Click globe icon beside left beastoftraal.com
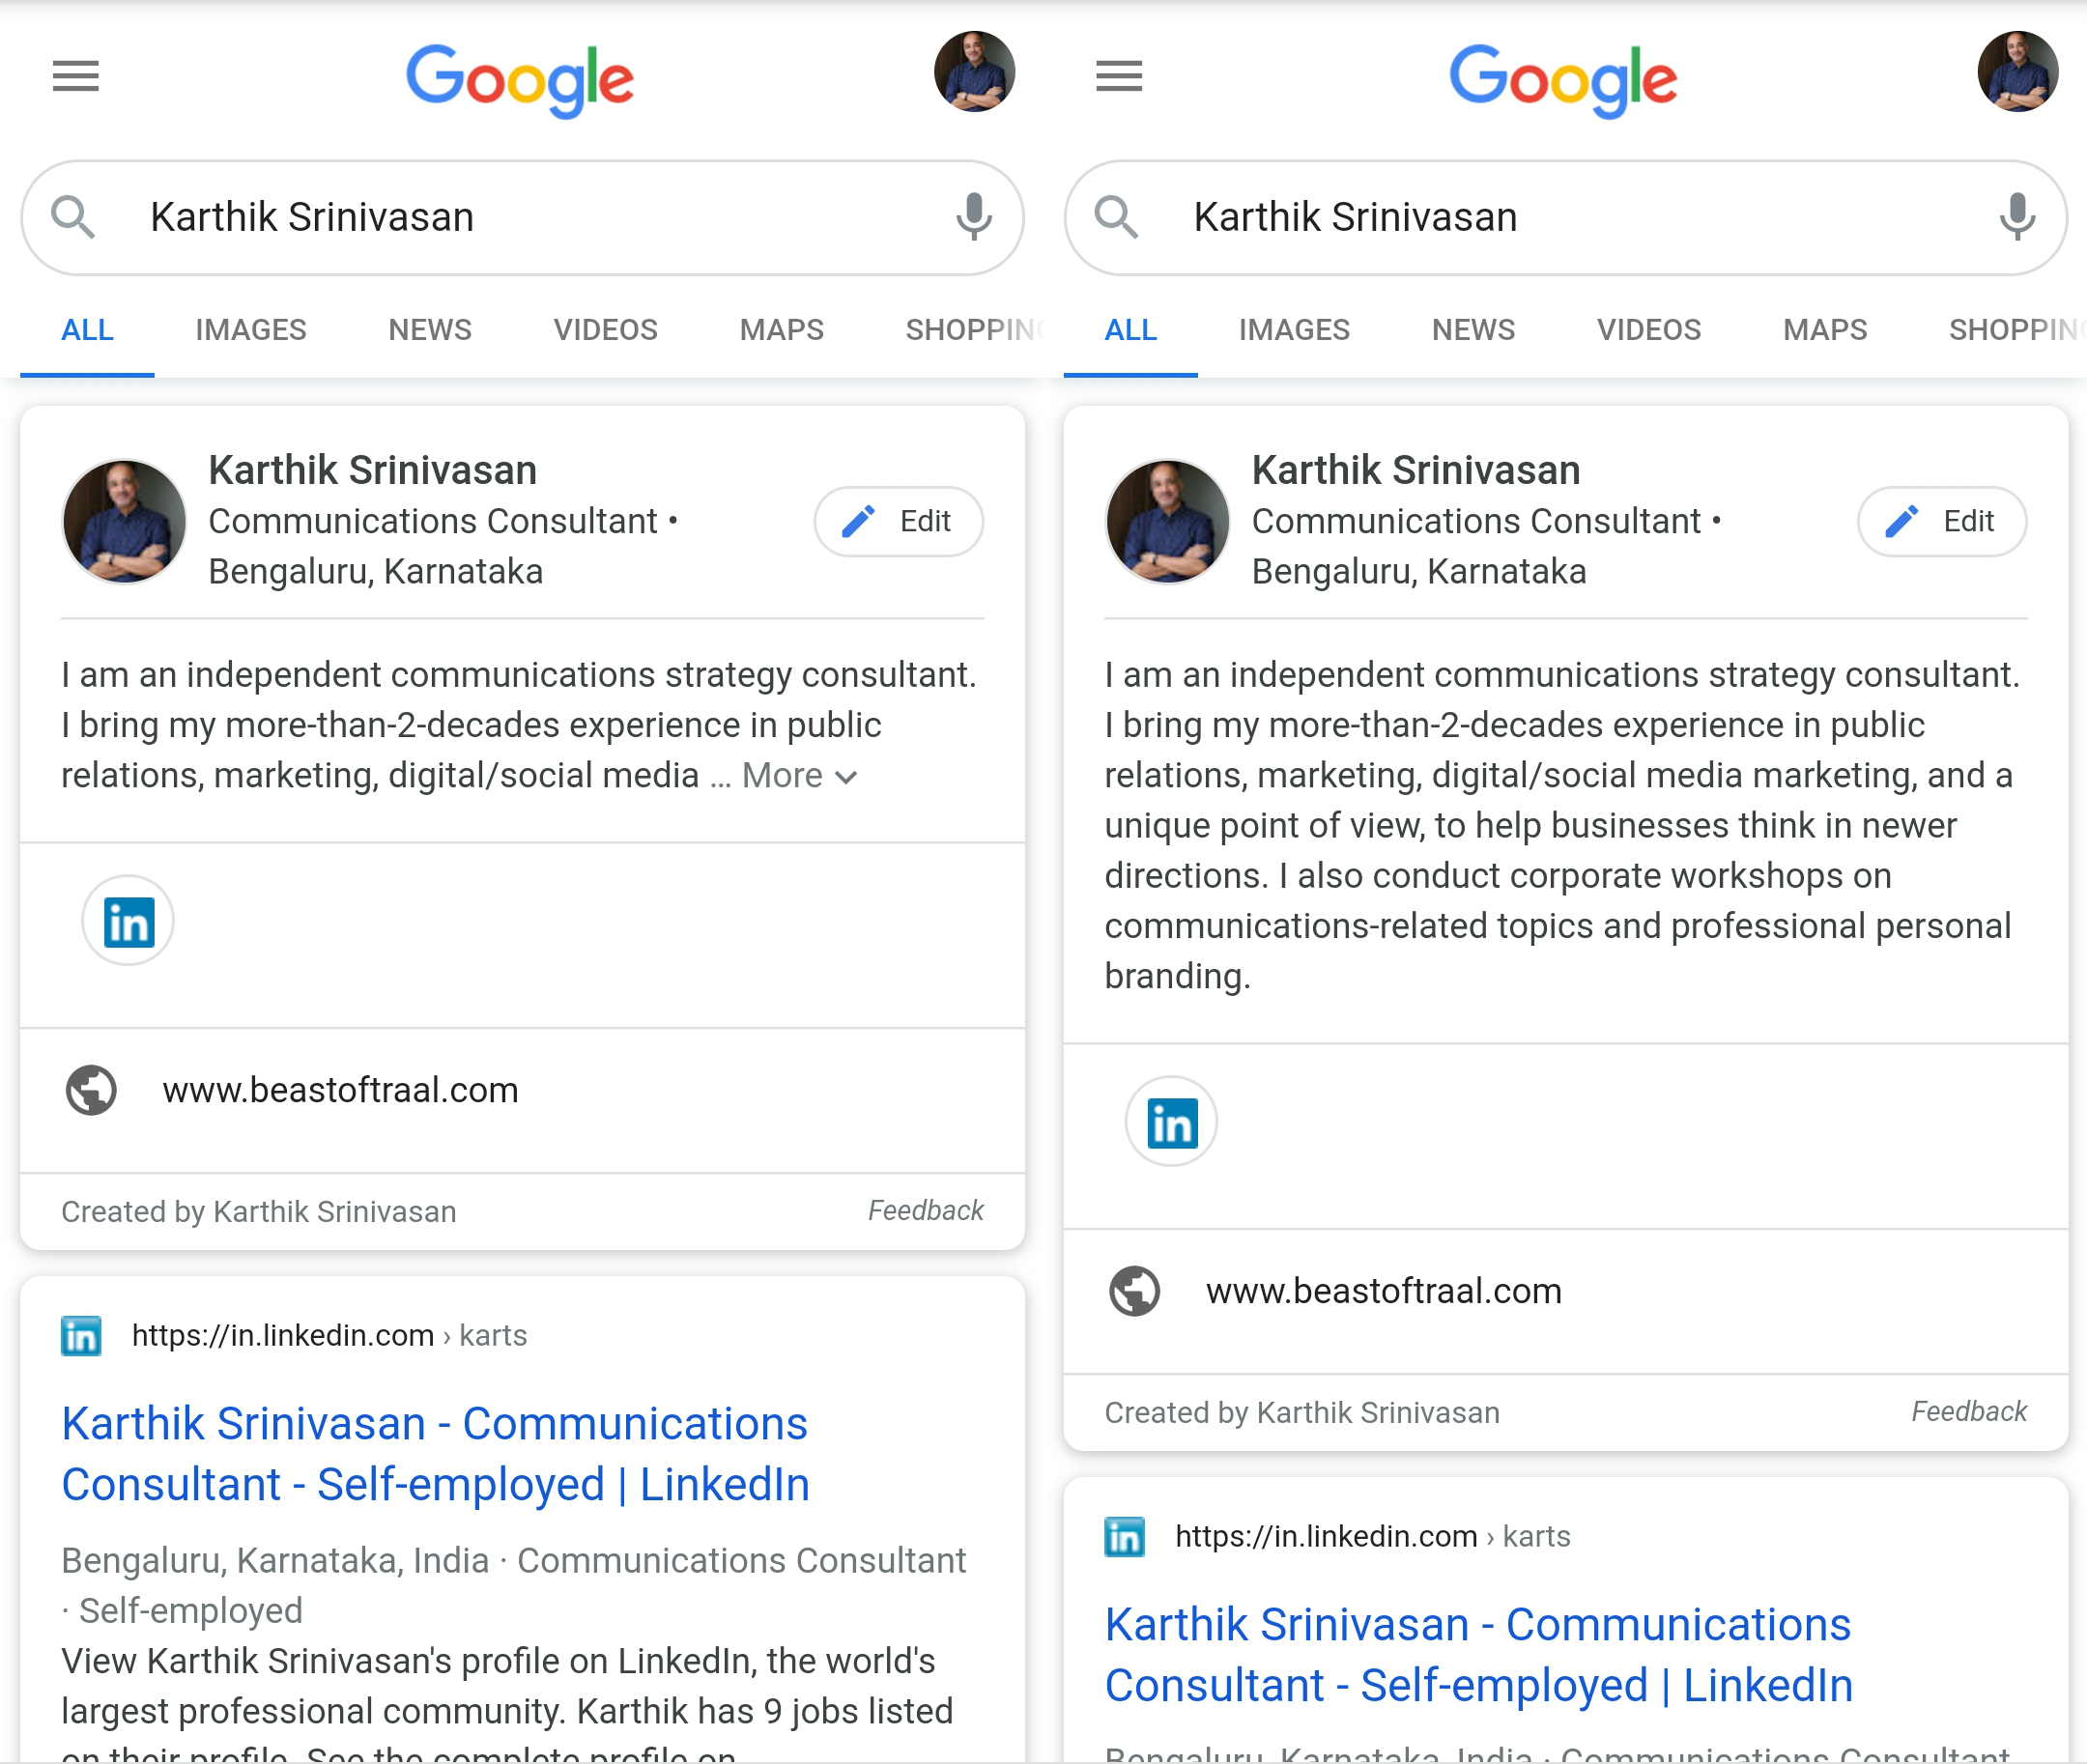The width and height of the screenshot is (2087, 1764). pyautogui.click(x=91, y=1090)
